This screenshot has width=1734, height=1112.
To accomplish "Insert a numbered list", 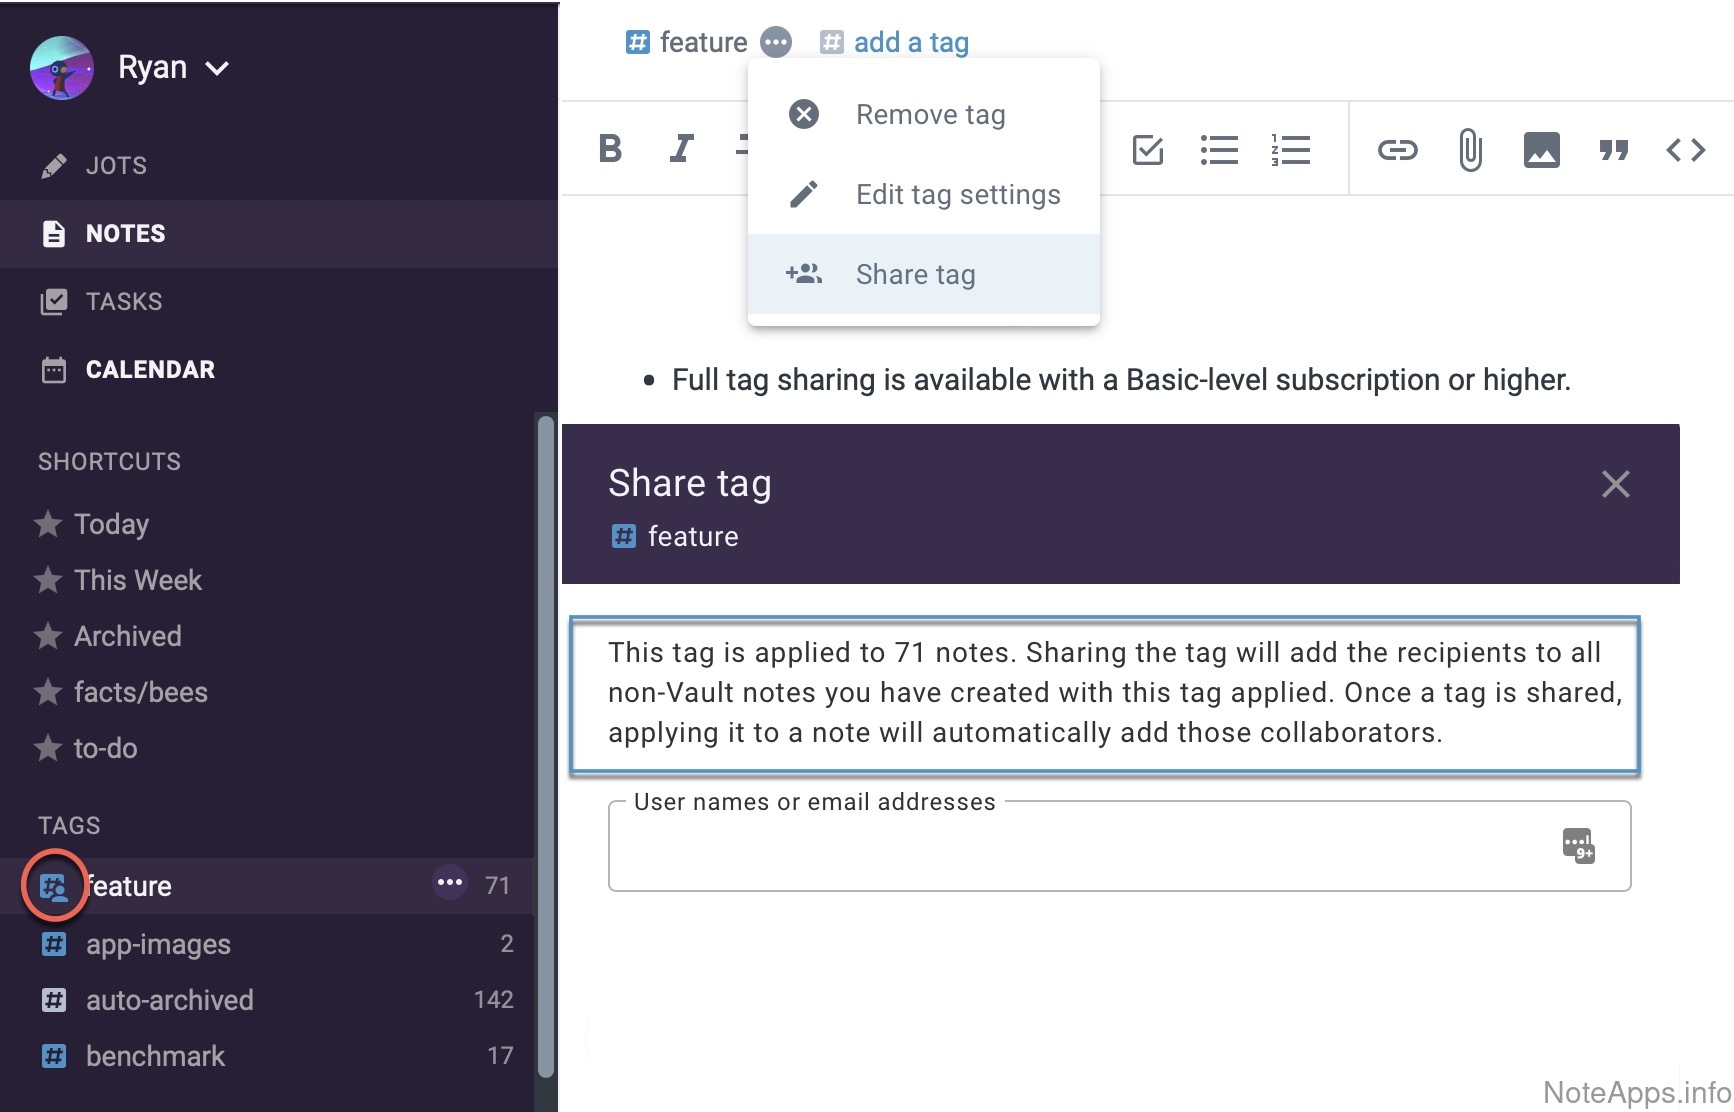I will [x=1290, y=150].
